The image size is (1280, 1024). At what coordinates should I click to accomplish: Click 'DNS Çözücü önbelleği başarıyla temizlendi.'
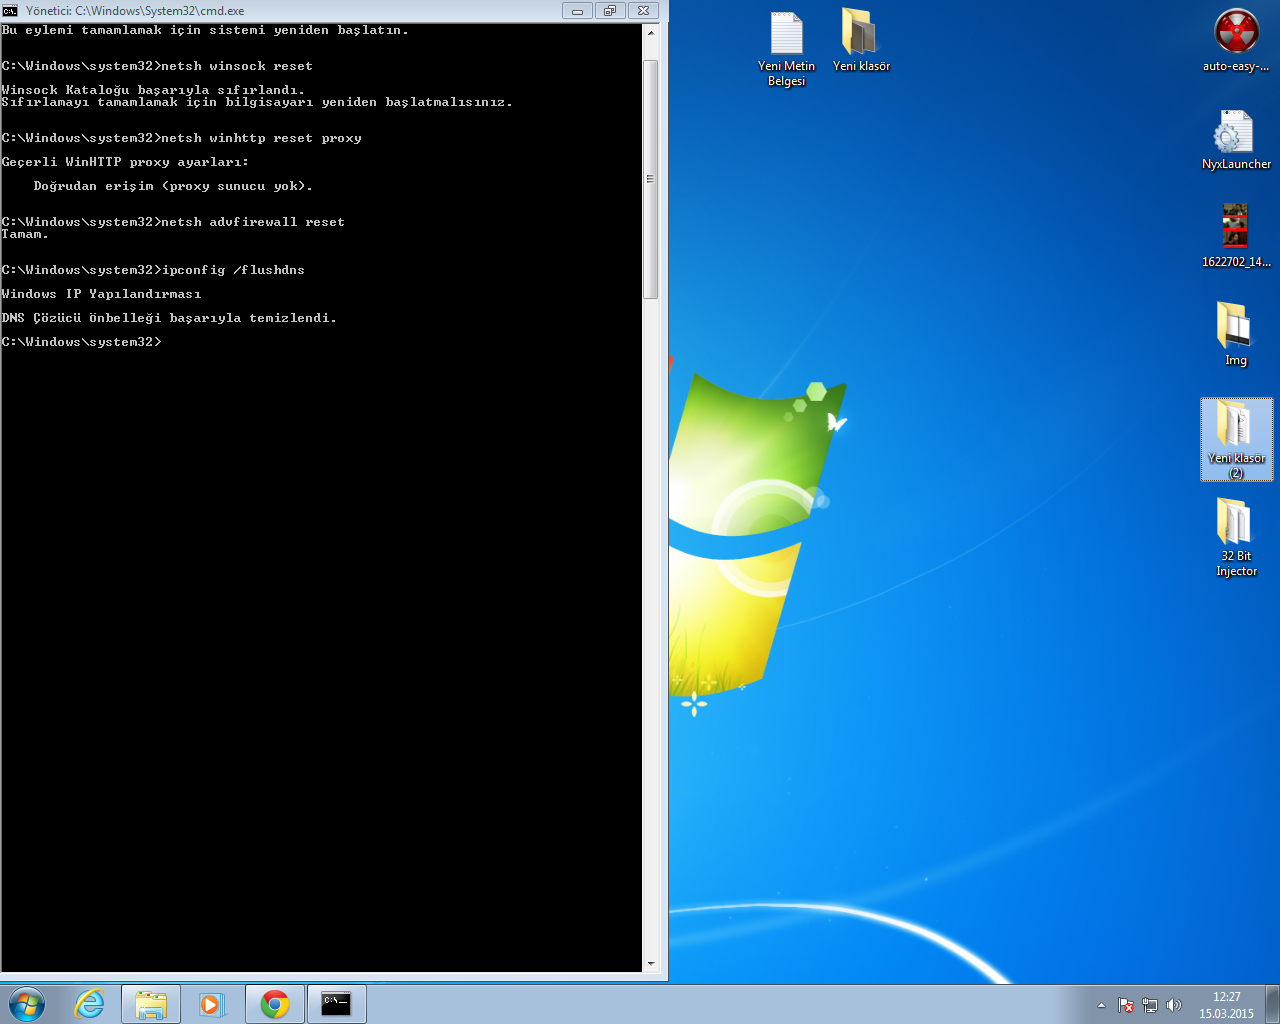click(x=169, y=318)
